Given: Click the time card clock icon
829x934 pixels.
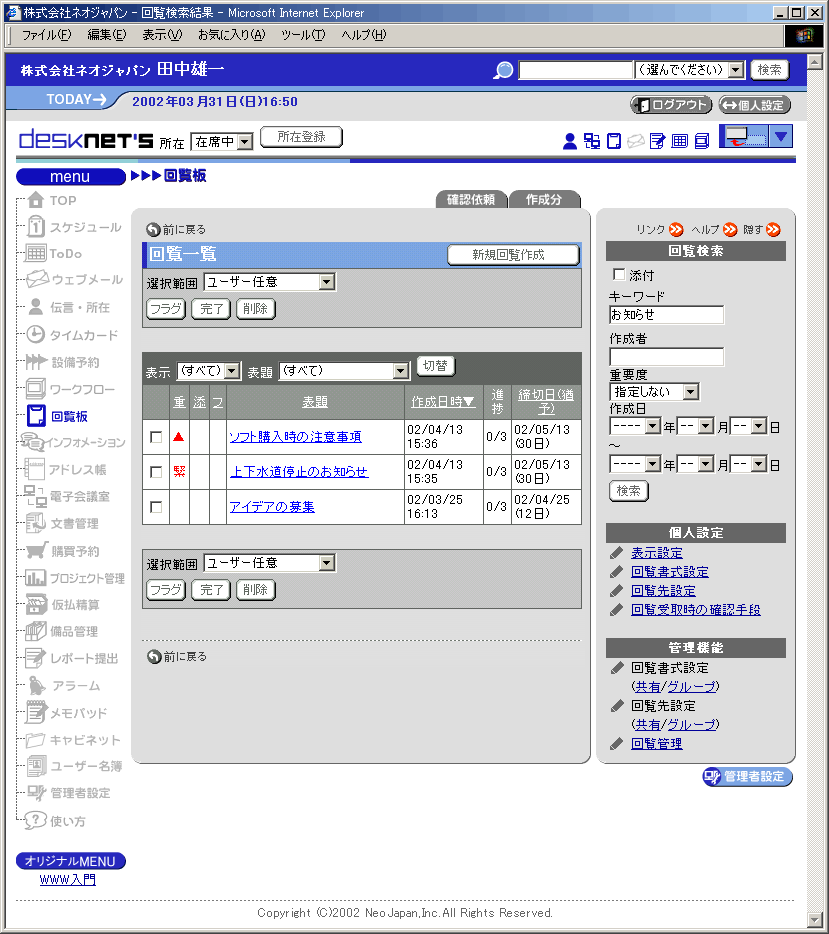Looking at the screenshot, I should click(36, 335).
